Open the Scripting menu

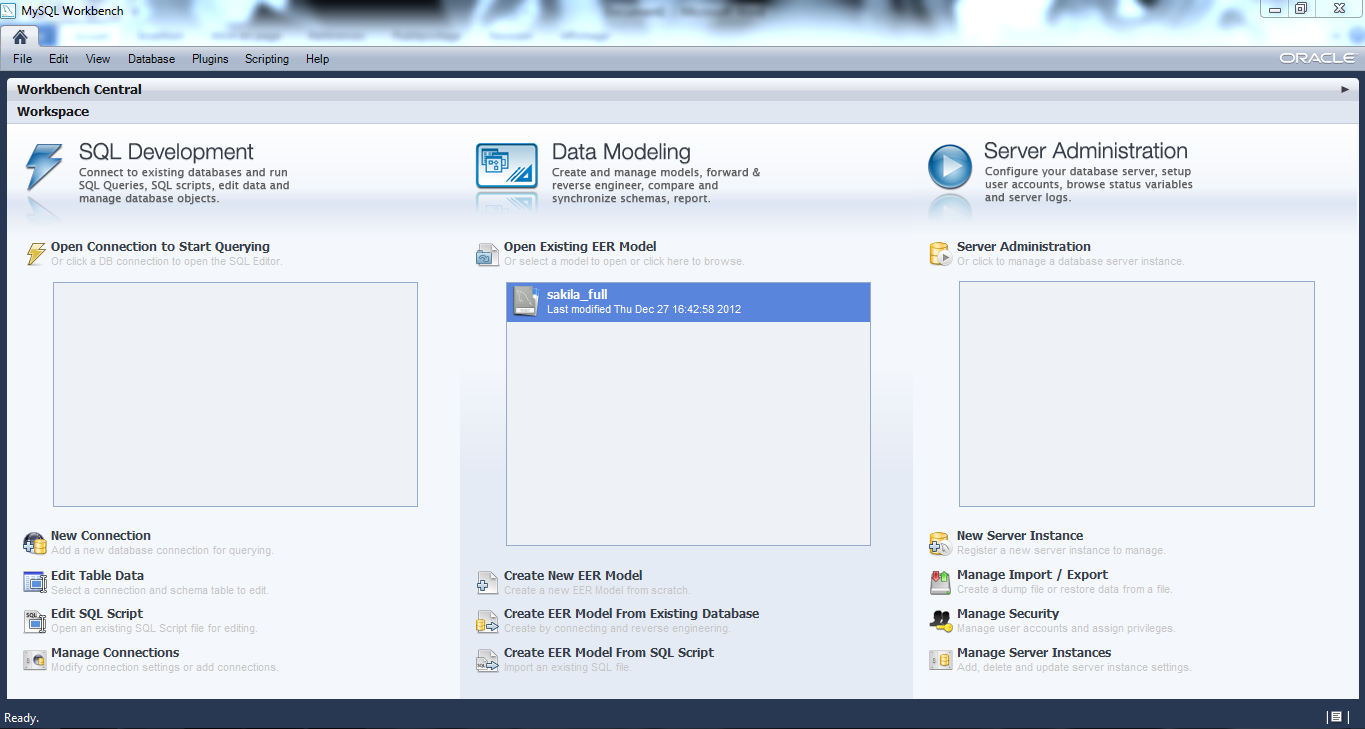coord(267,59)
